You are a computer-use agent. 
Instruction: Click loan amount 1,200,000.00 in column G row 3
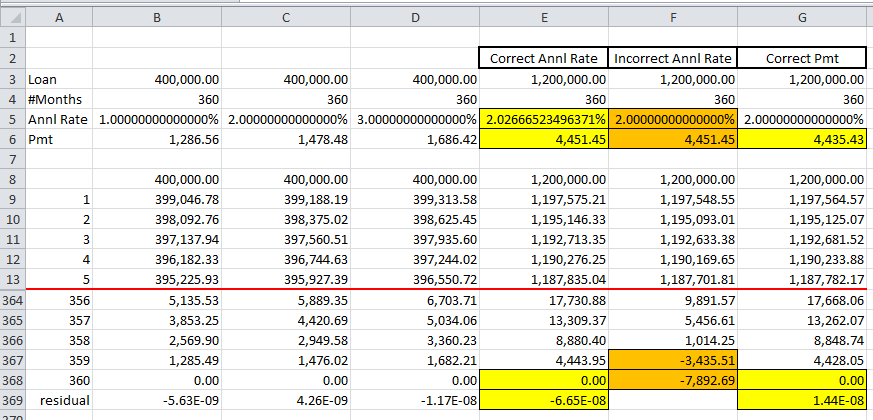coord(802,79)
